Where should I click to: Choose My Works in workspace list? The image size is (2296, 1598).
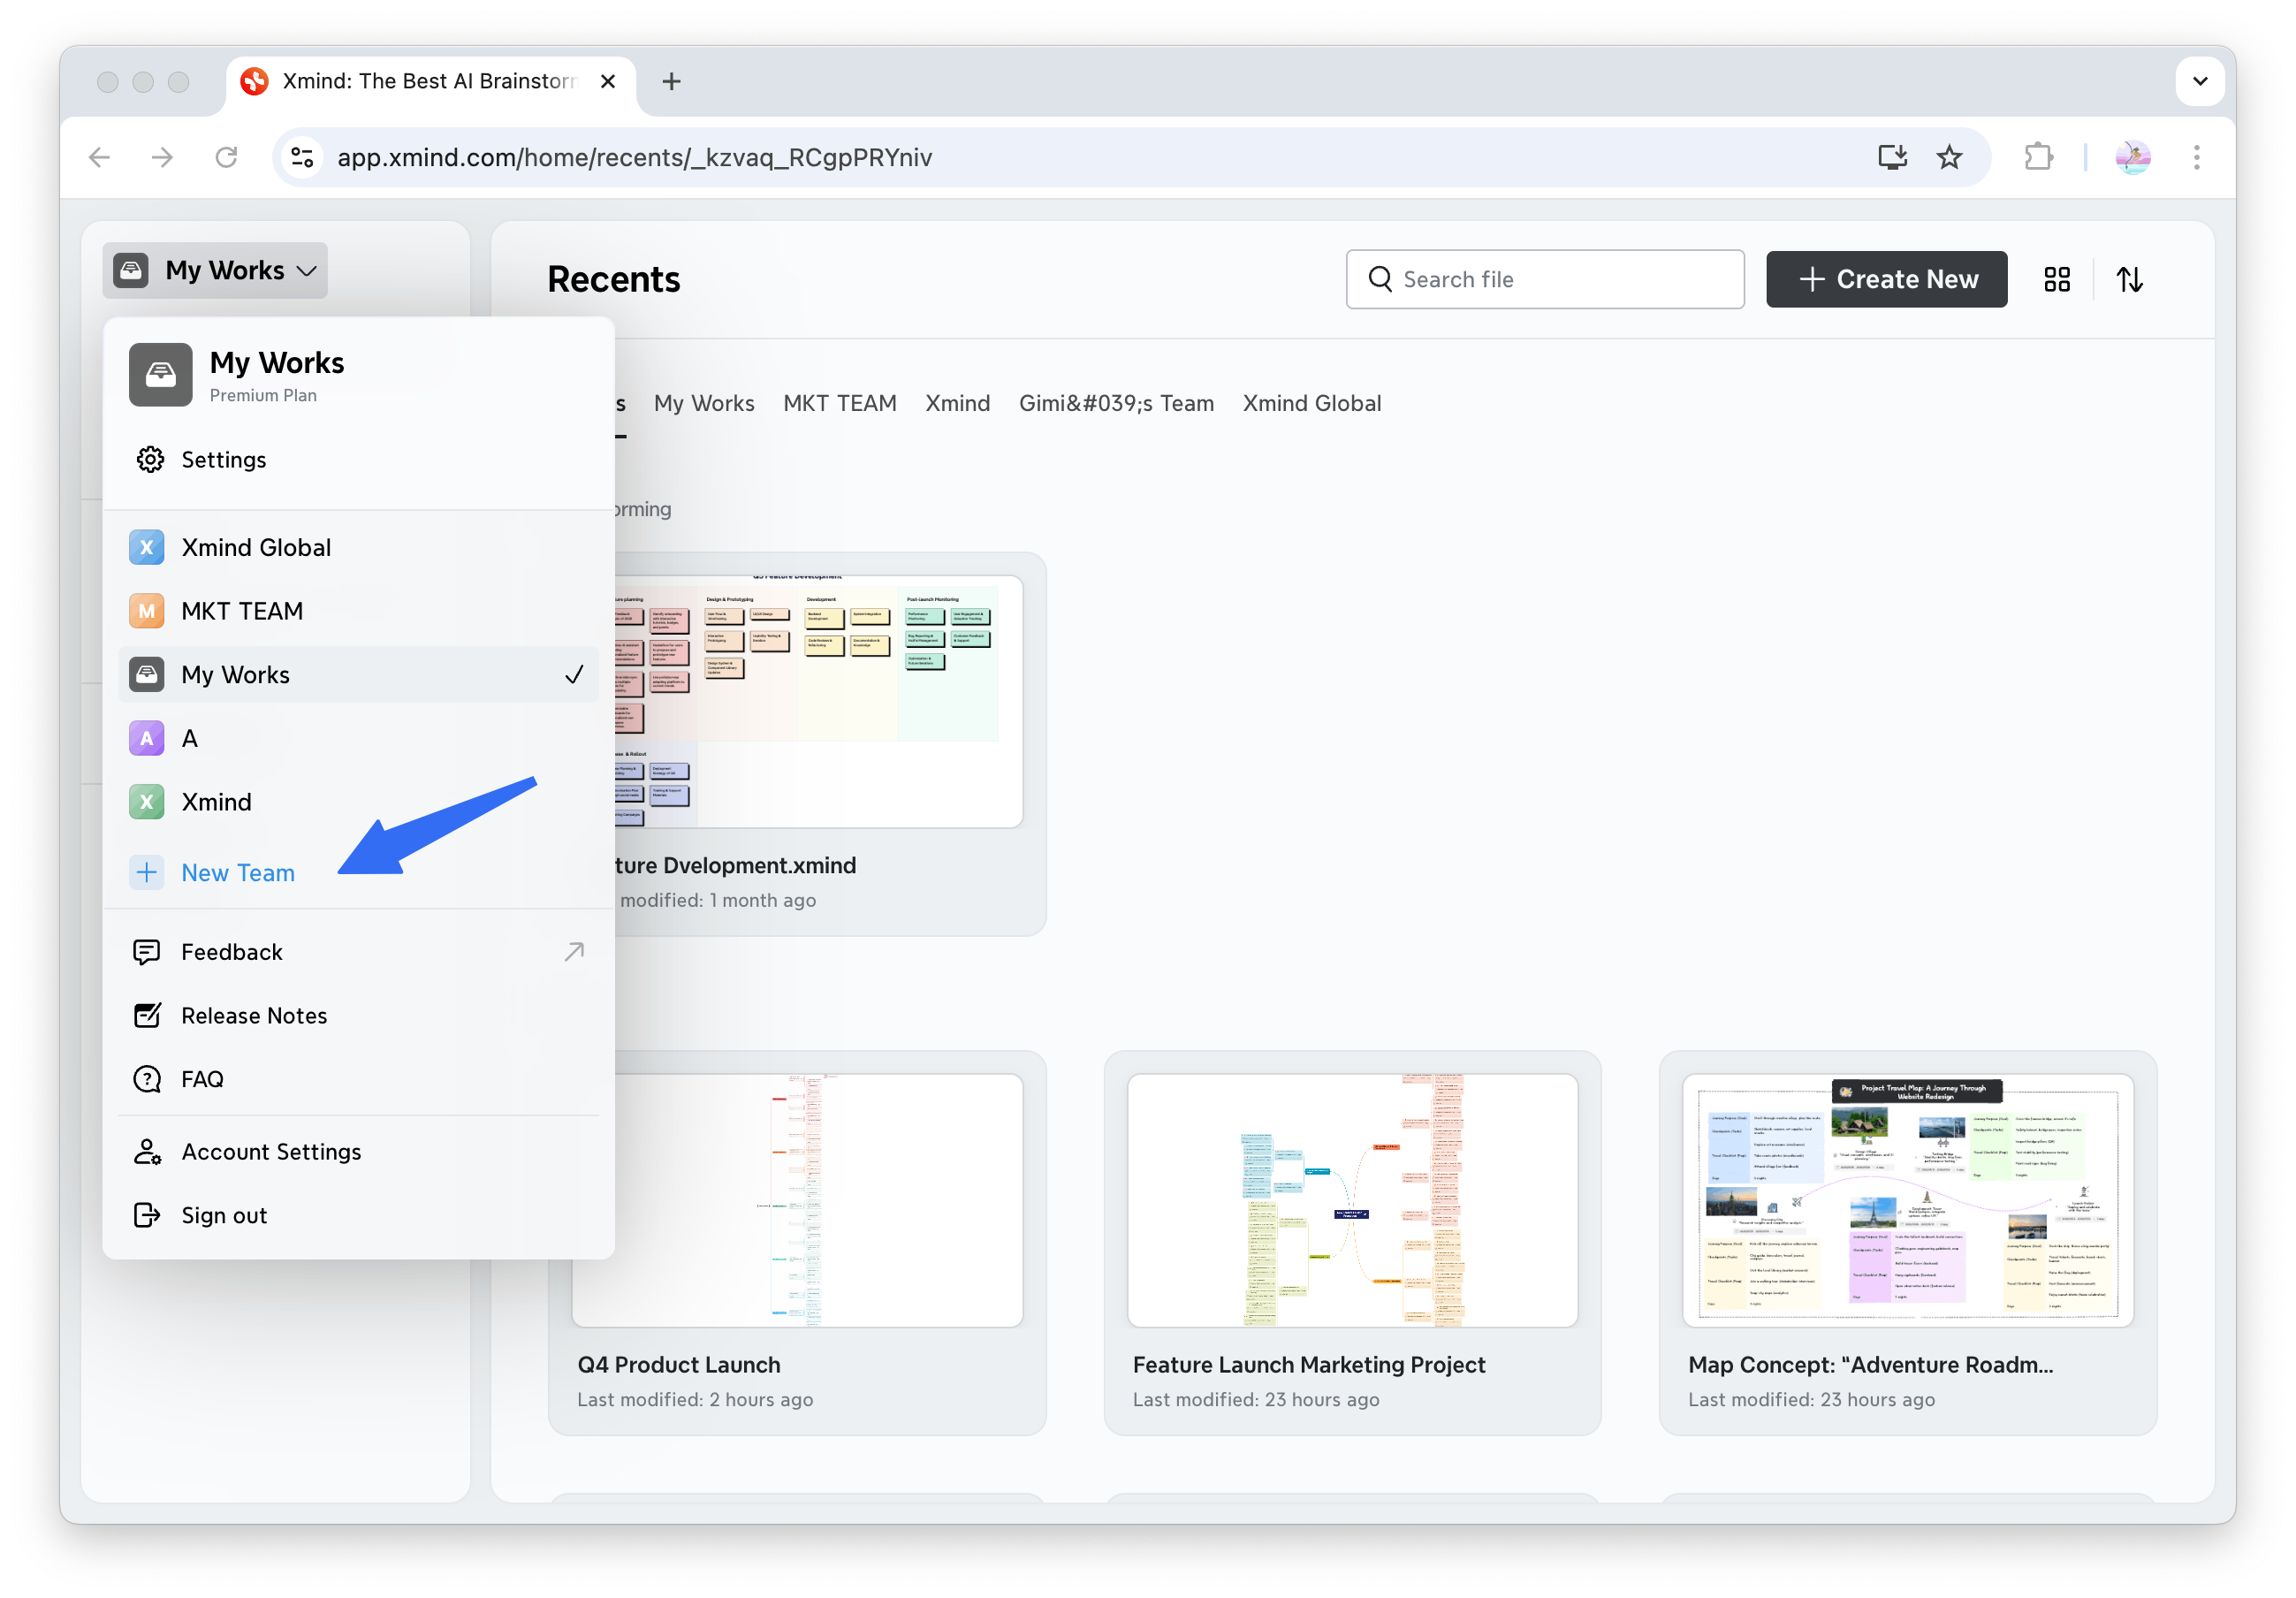point(358,675)
